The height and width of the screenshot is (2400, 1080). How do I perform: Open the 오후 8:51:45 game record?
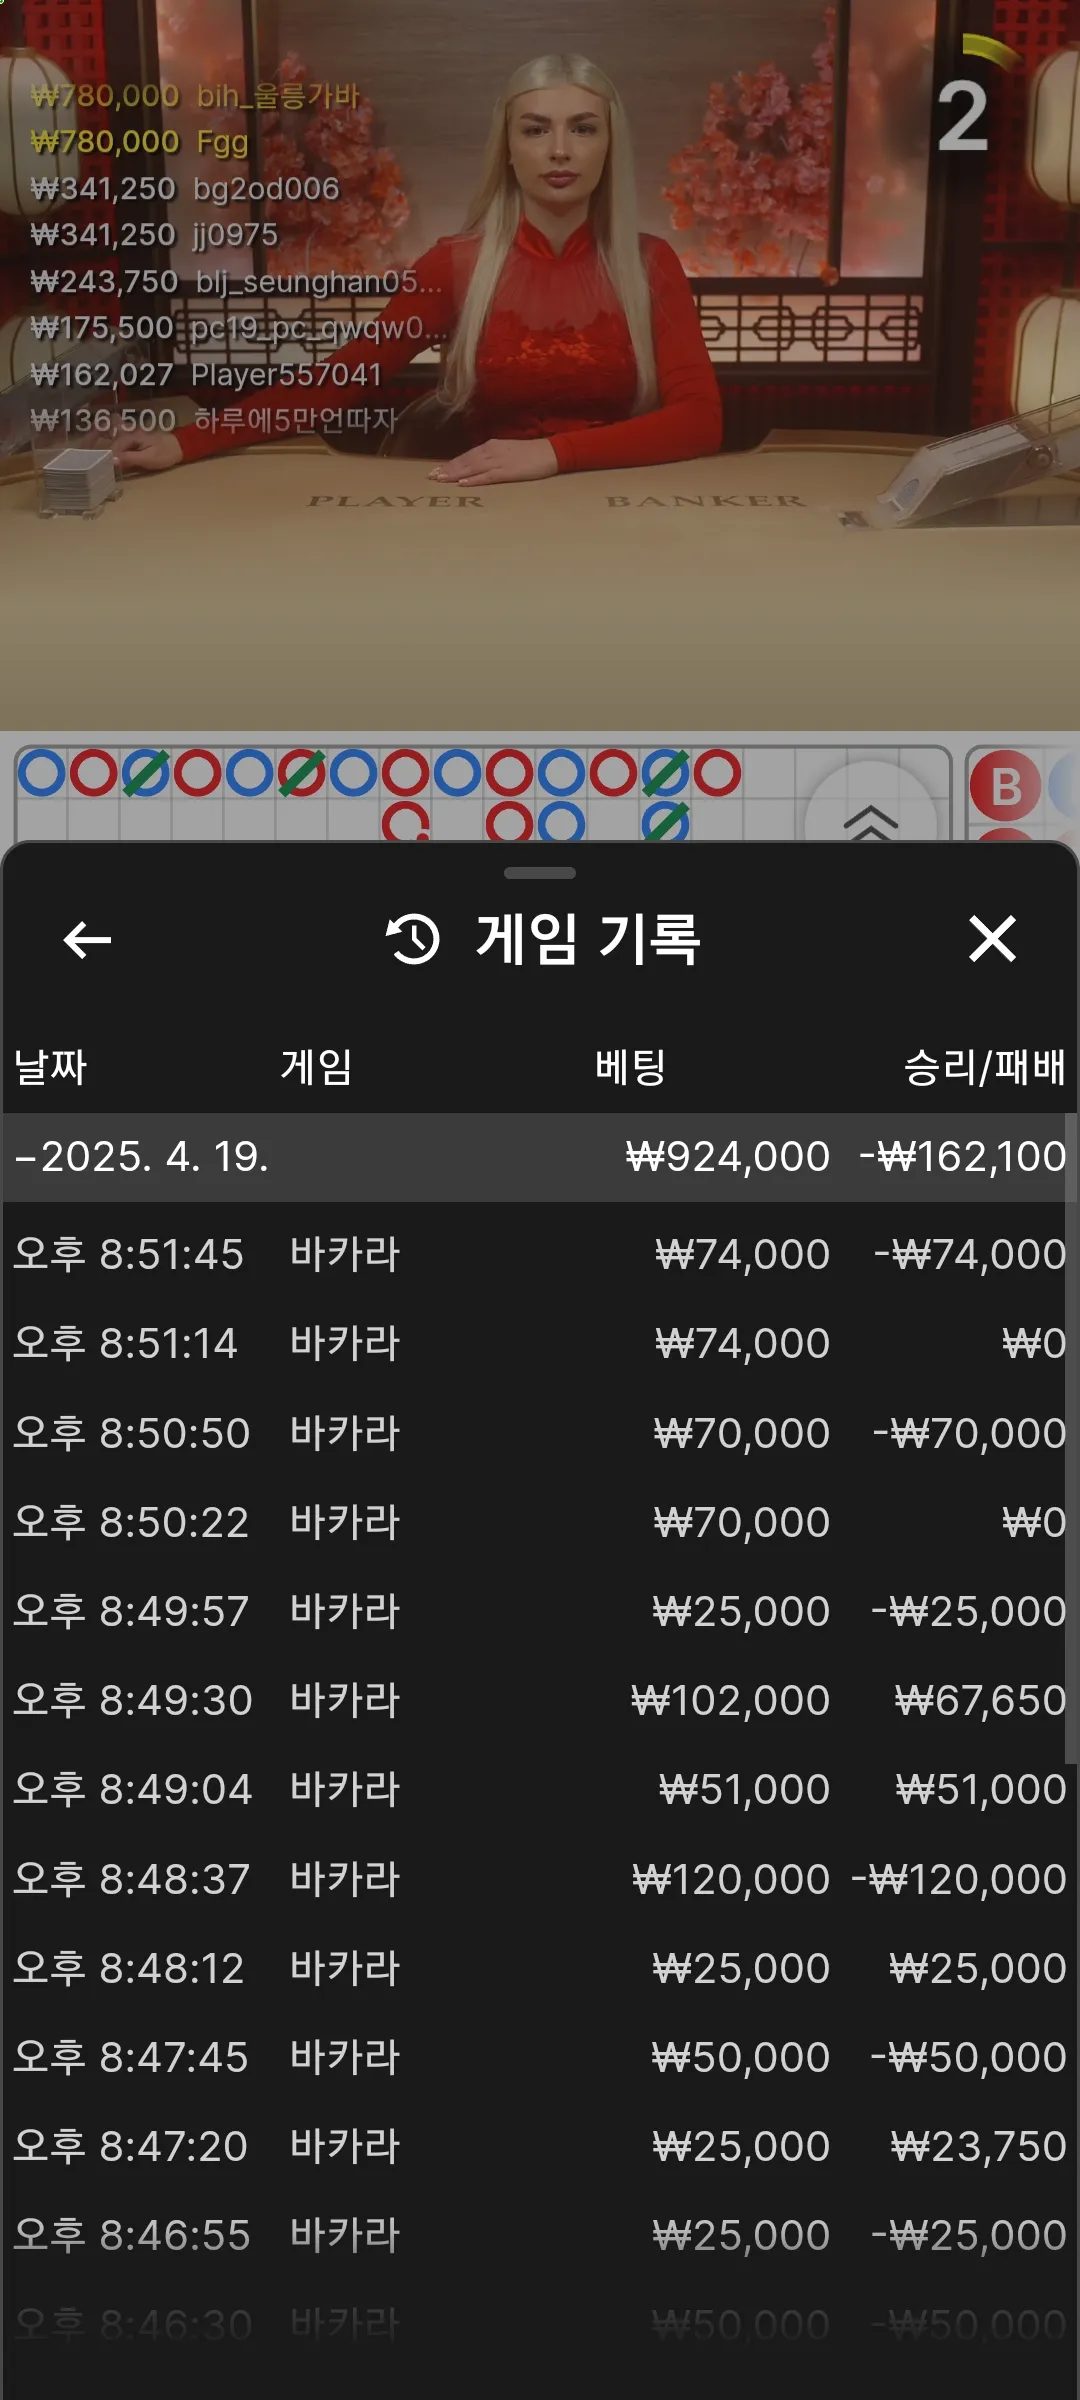pyautogui.click(x=540, y=1254)
